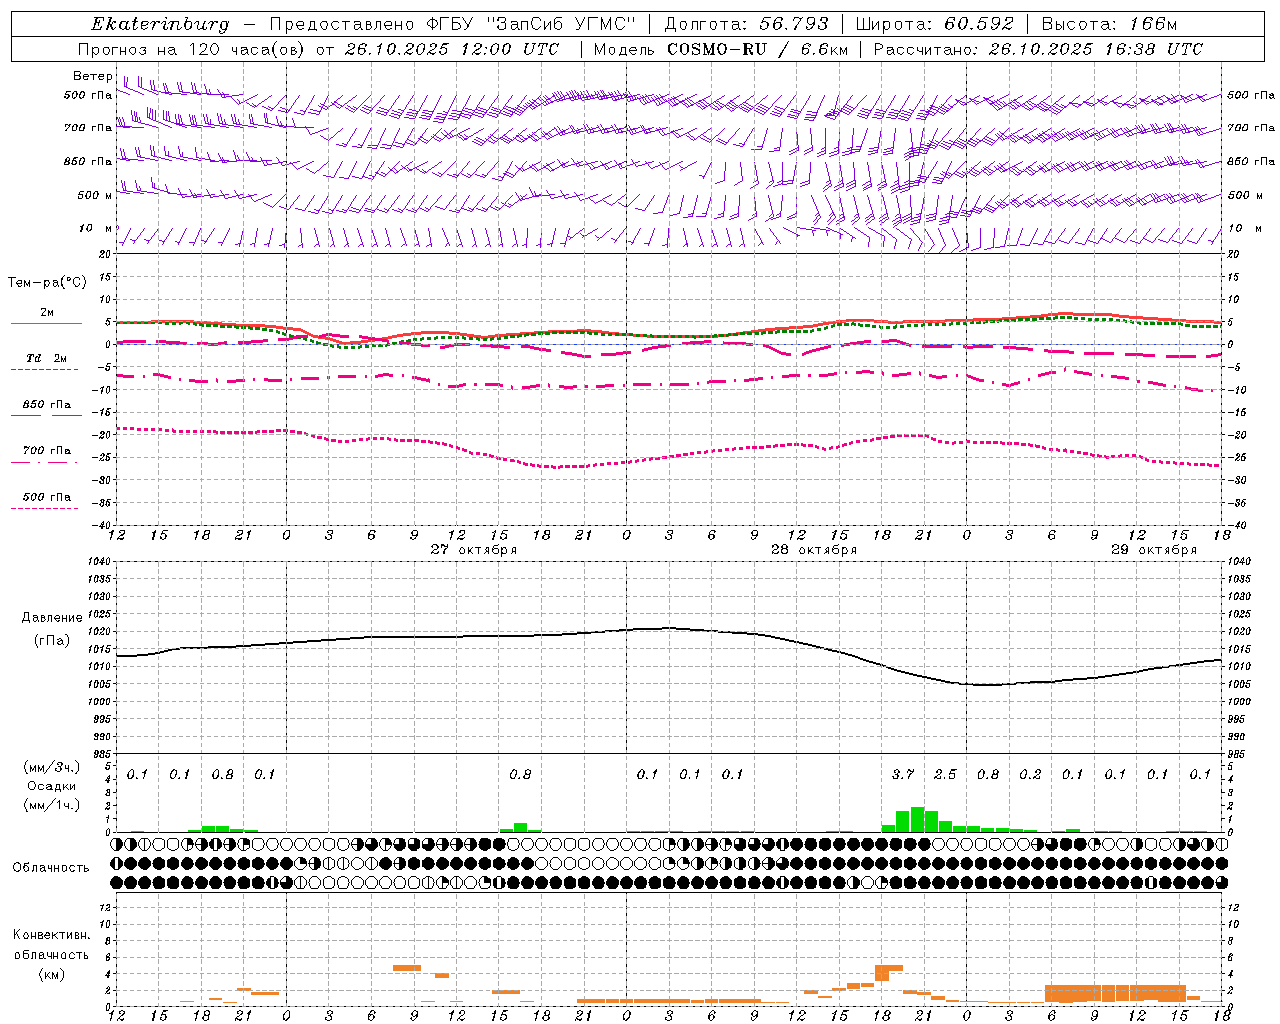Click the dotted pink sample under legend '500 гПа'
This screenshot has height=1024, width=1280.
(x=45, y=508)
